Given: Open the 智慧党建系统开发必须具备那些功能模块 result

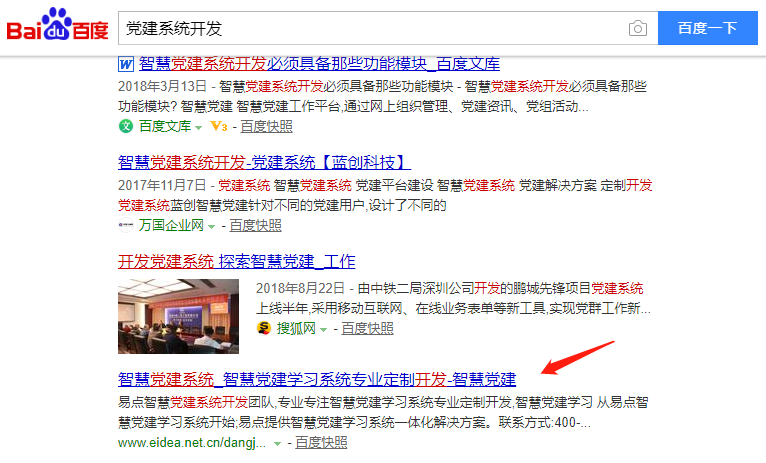Looking at the screenshot, I should 319,64.
